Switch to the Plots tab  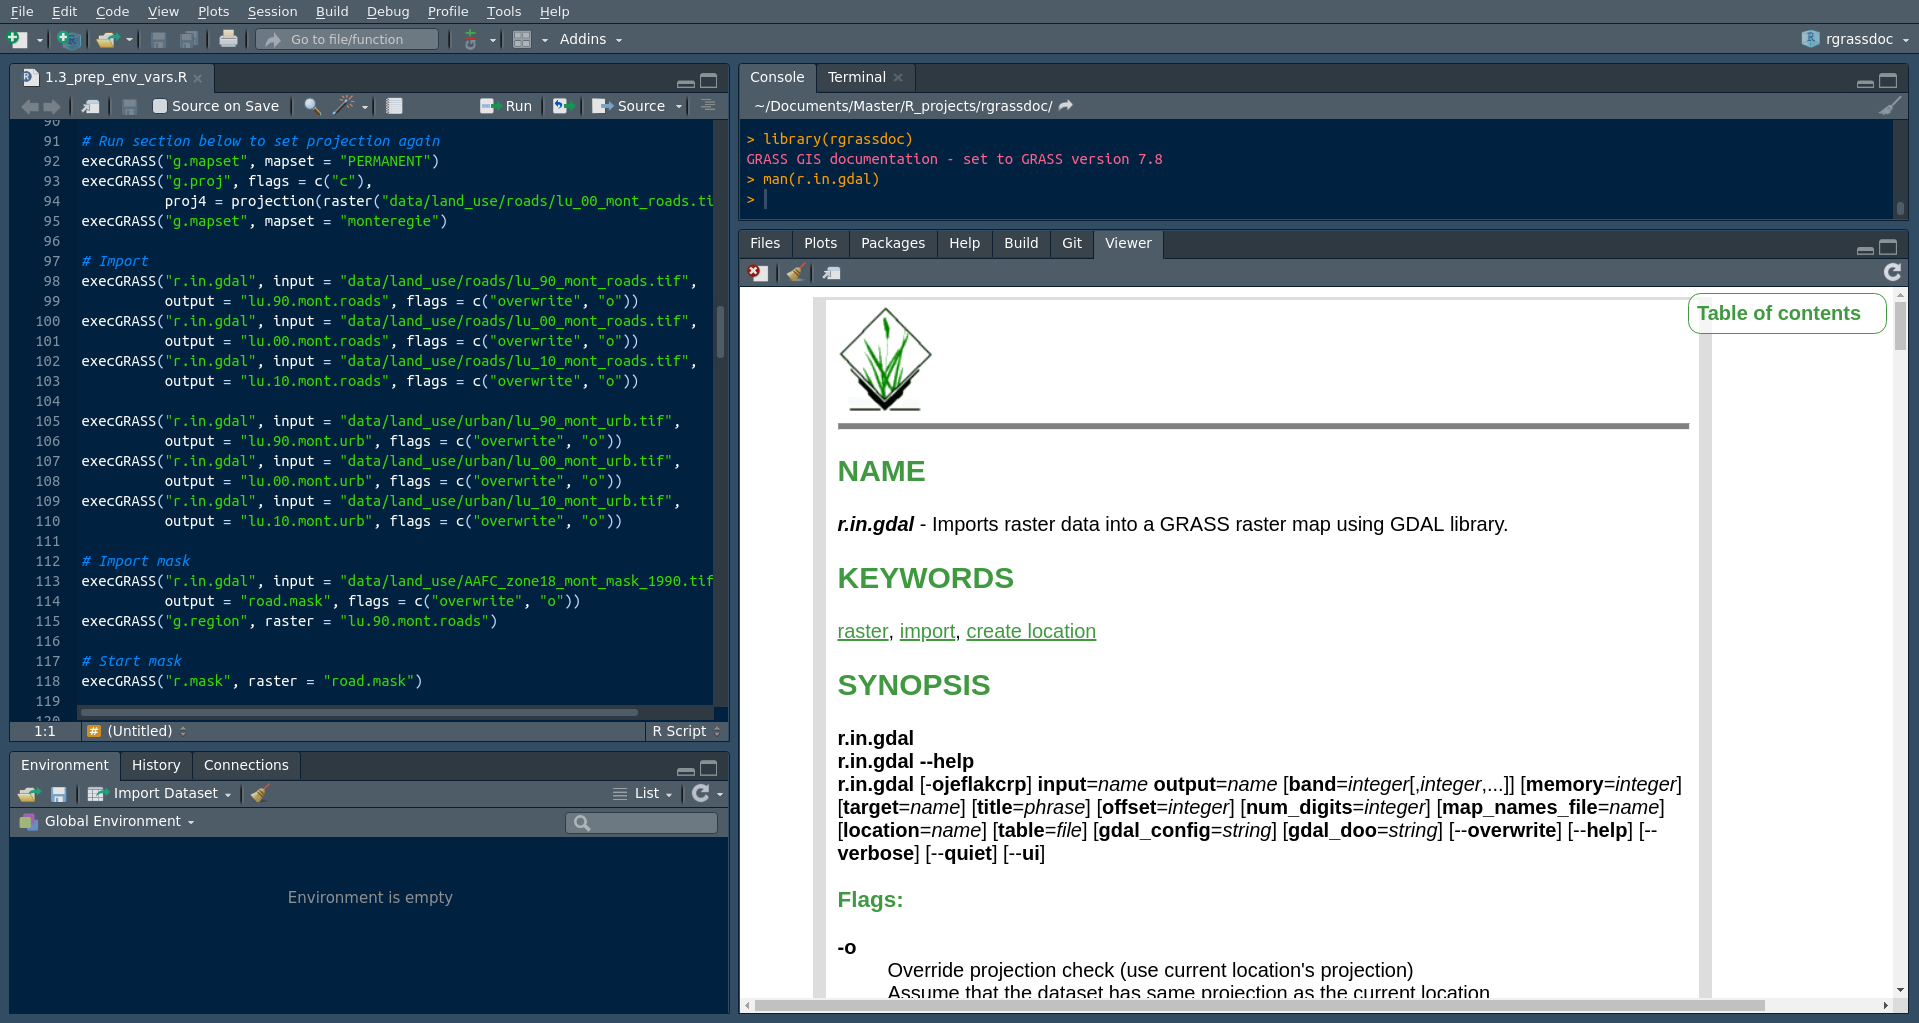(820, 243)
